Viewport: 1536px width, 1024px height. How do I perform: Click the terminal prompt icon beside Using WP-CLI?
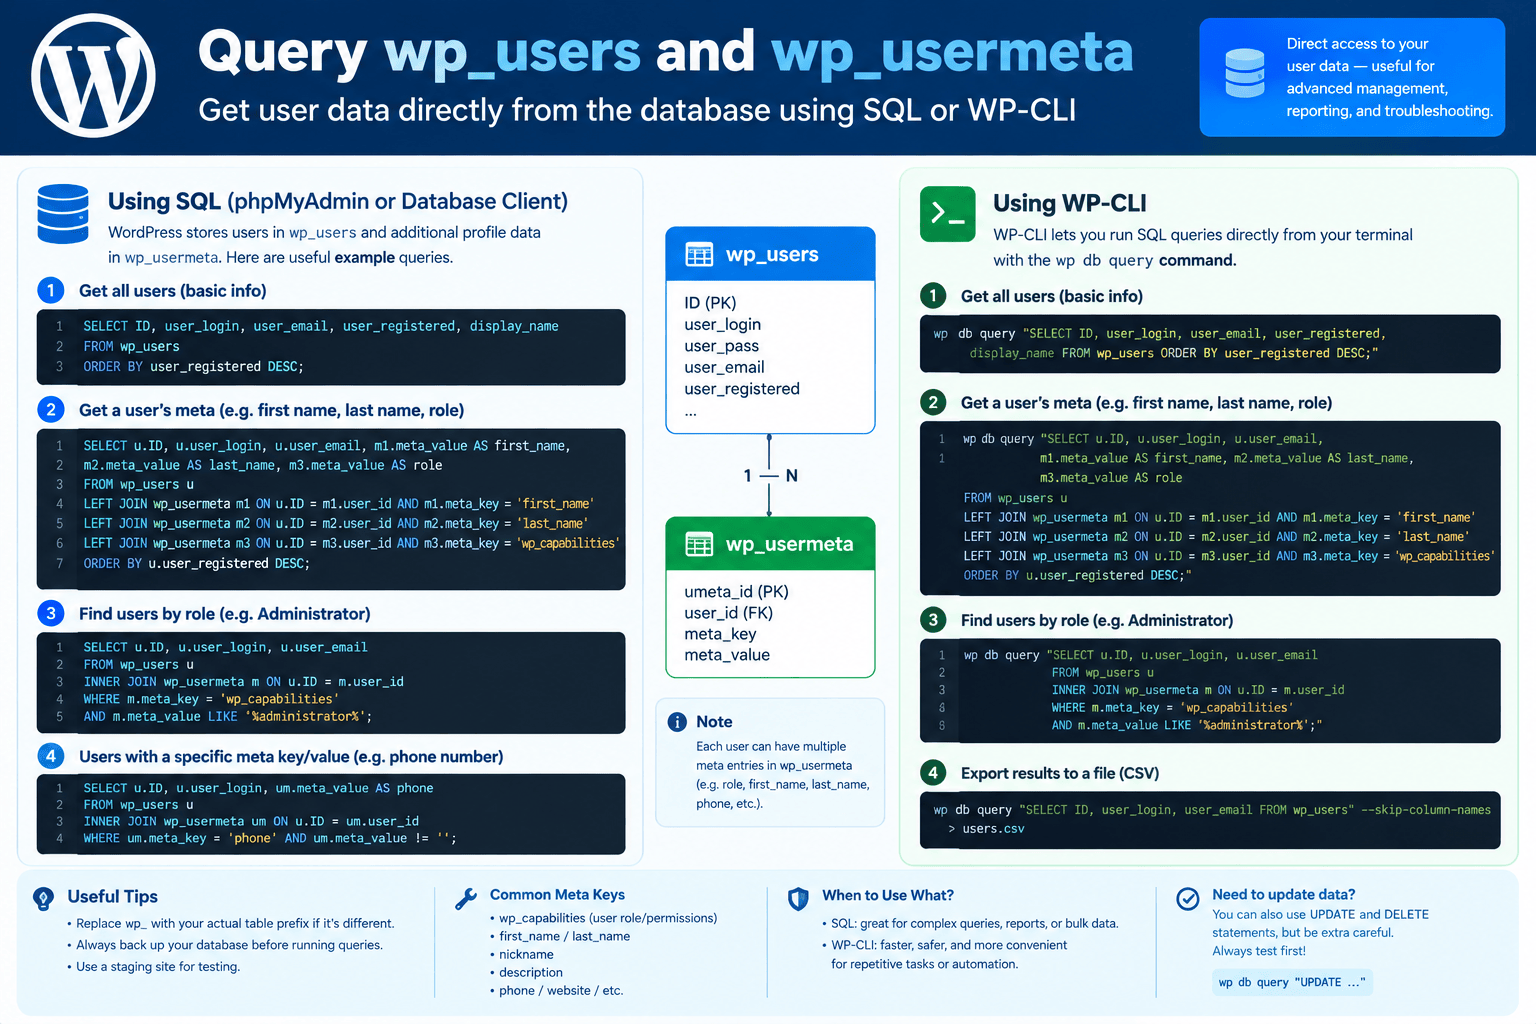click(x=947, y=214)
